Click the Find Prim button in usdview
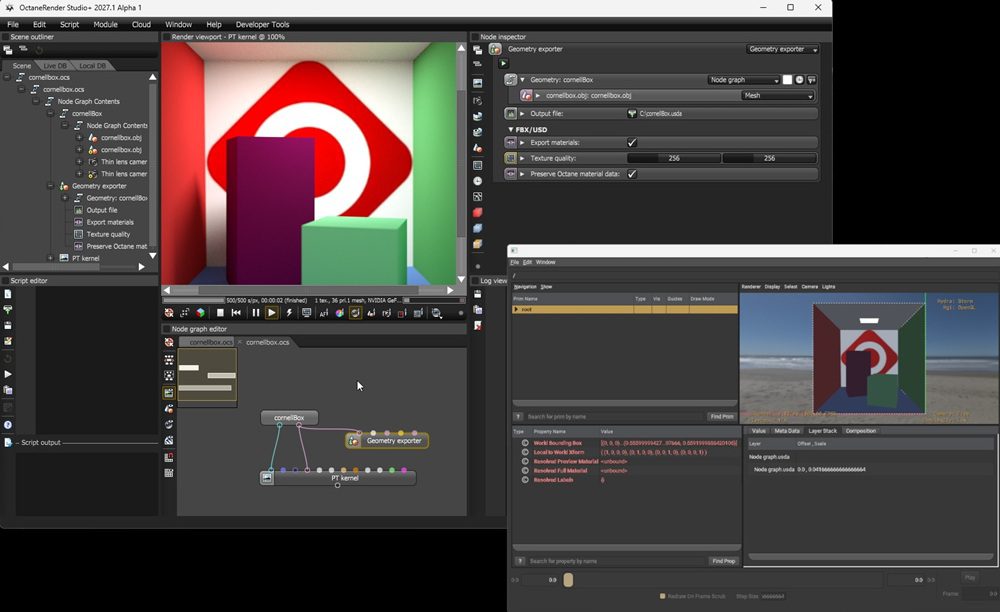Screen dimensions: 1000x612 [x=720, y=417]
